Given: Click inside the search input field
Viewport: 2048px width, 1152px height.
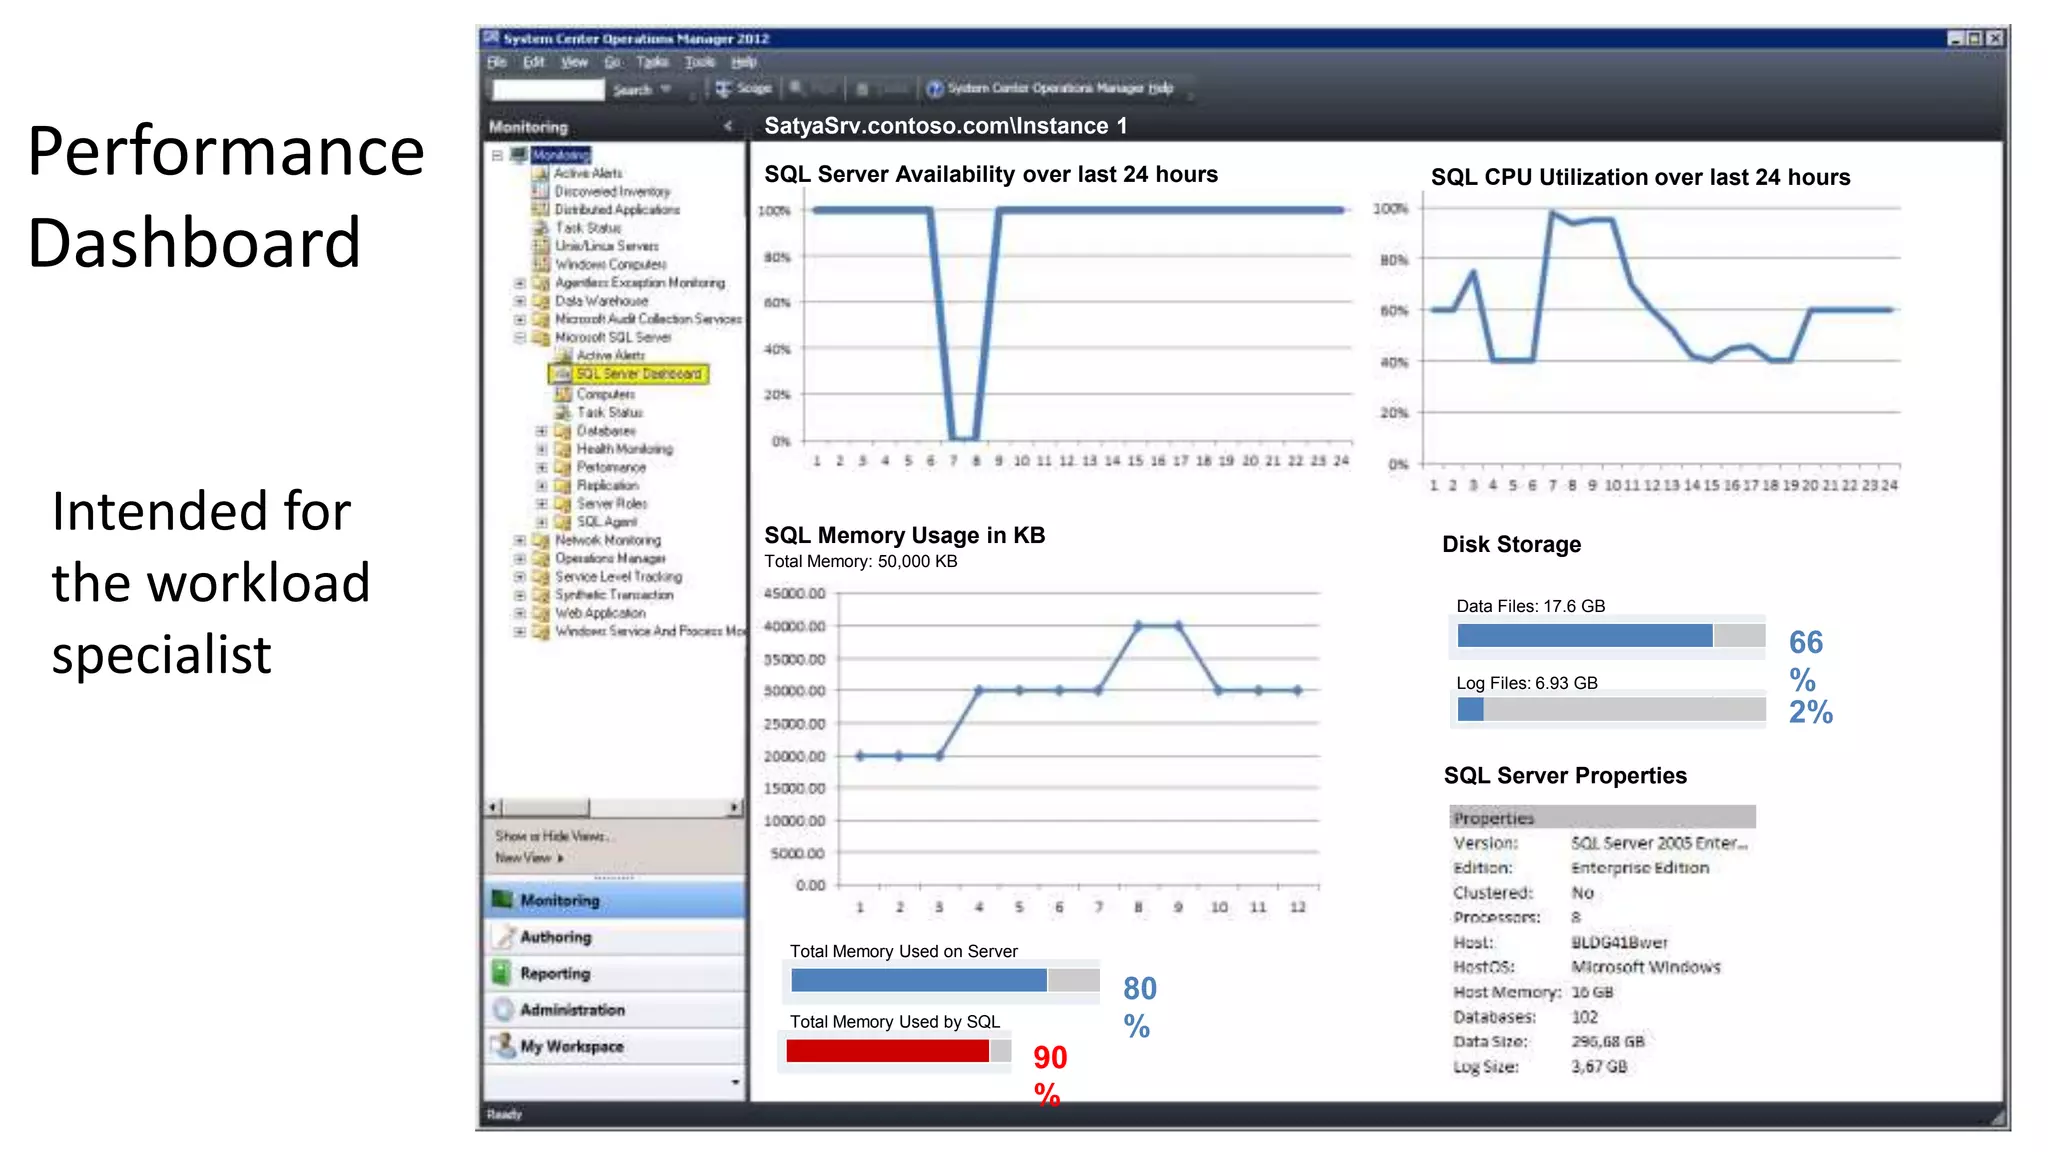Looking at the screenshot, I should point(548,89).
